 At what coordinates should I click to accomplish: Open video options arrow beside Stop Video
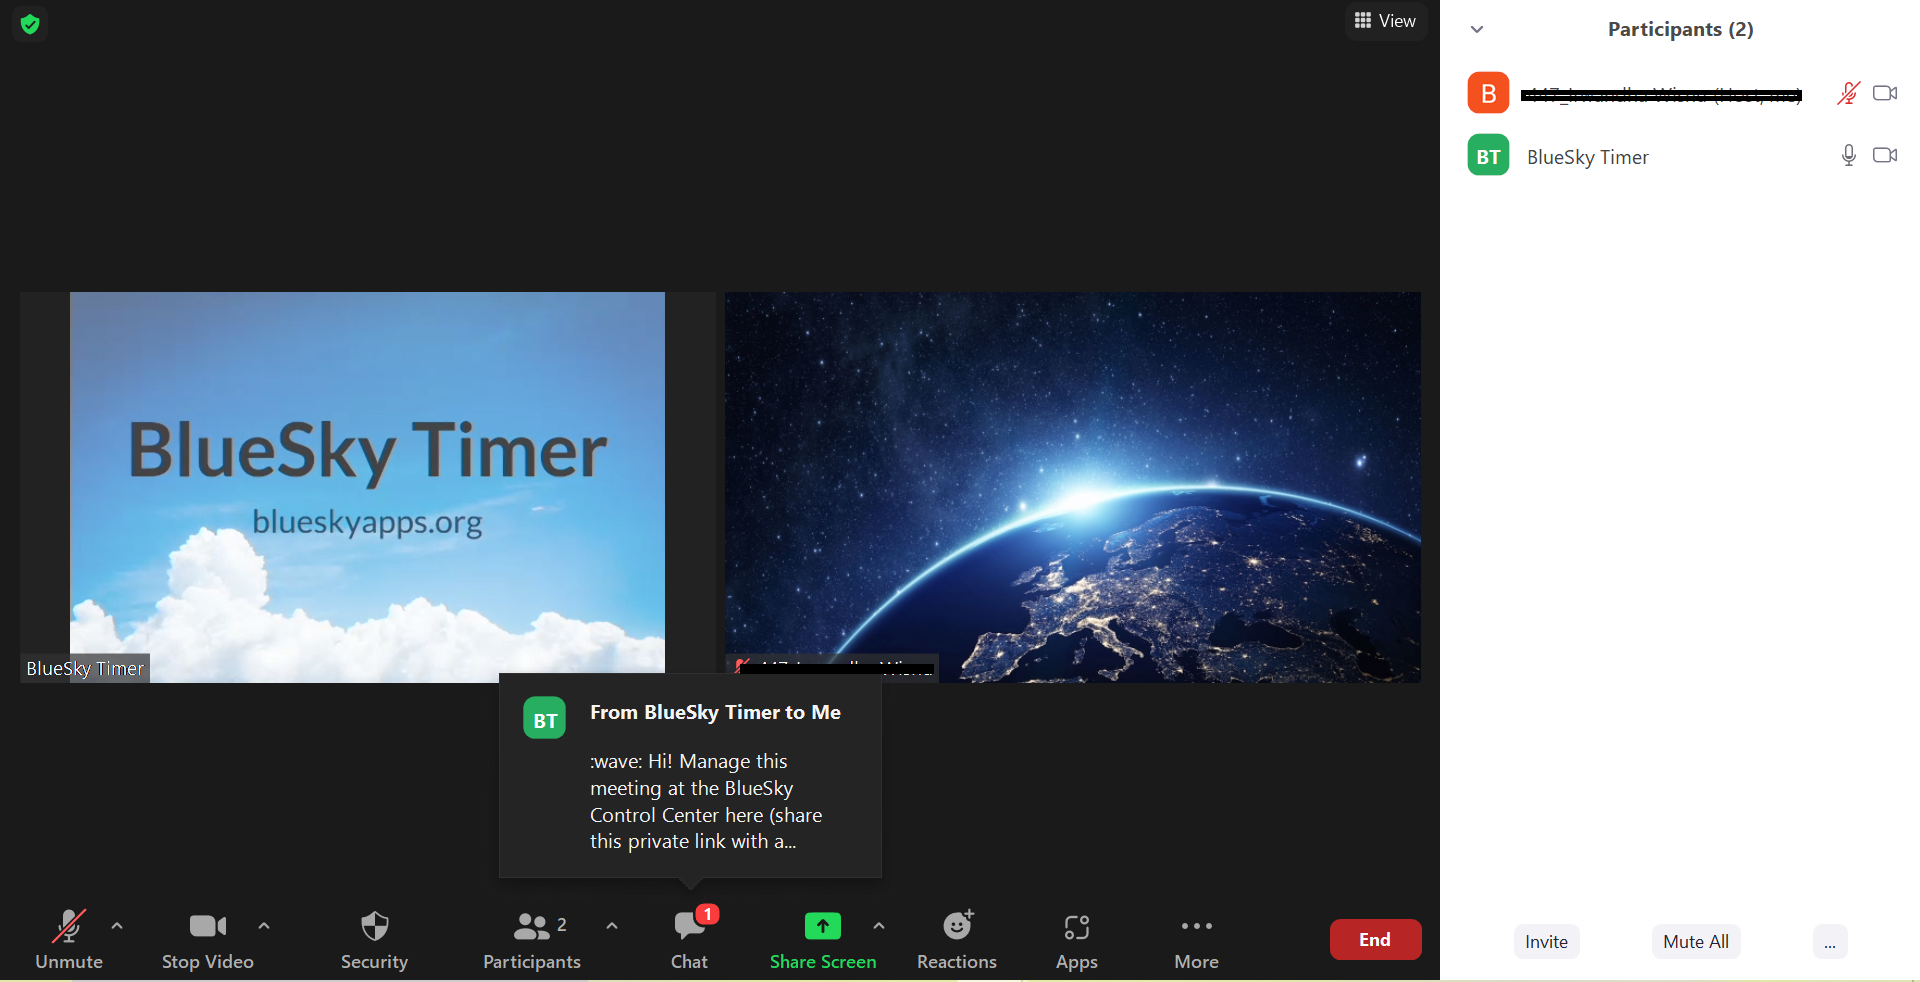[264, 926]
